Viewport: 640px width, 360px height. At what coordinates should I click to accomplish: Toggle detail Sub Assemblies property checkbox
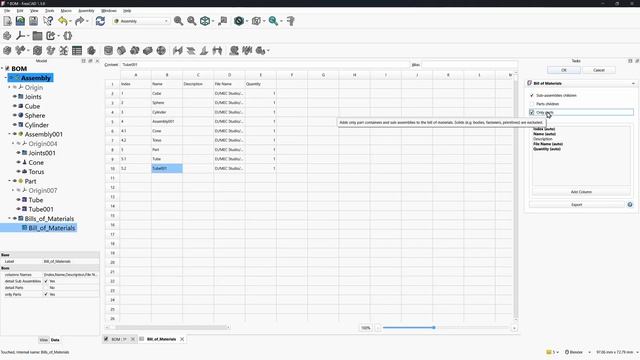point(46,281)
